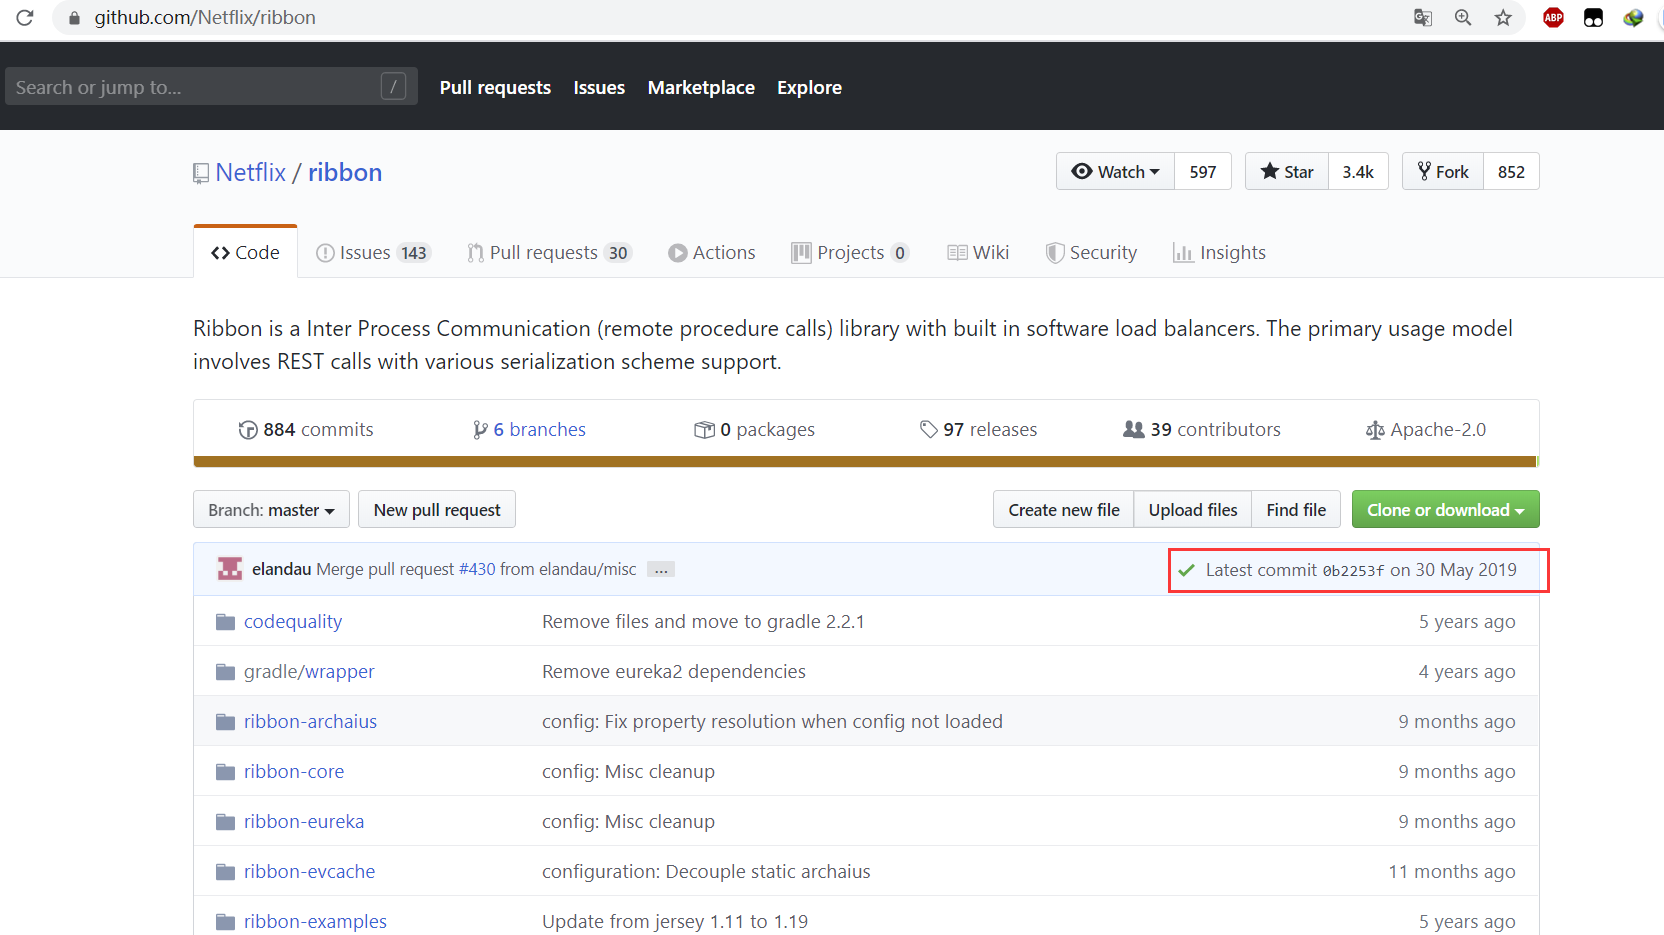Click the repository book icon beside Netflix
This screenshot has width=1664, height=935.
(x=201, y=174)
